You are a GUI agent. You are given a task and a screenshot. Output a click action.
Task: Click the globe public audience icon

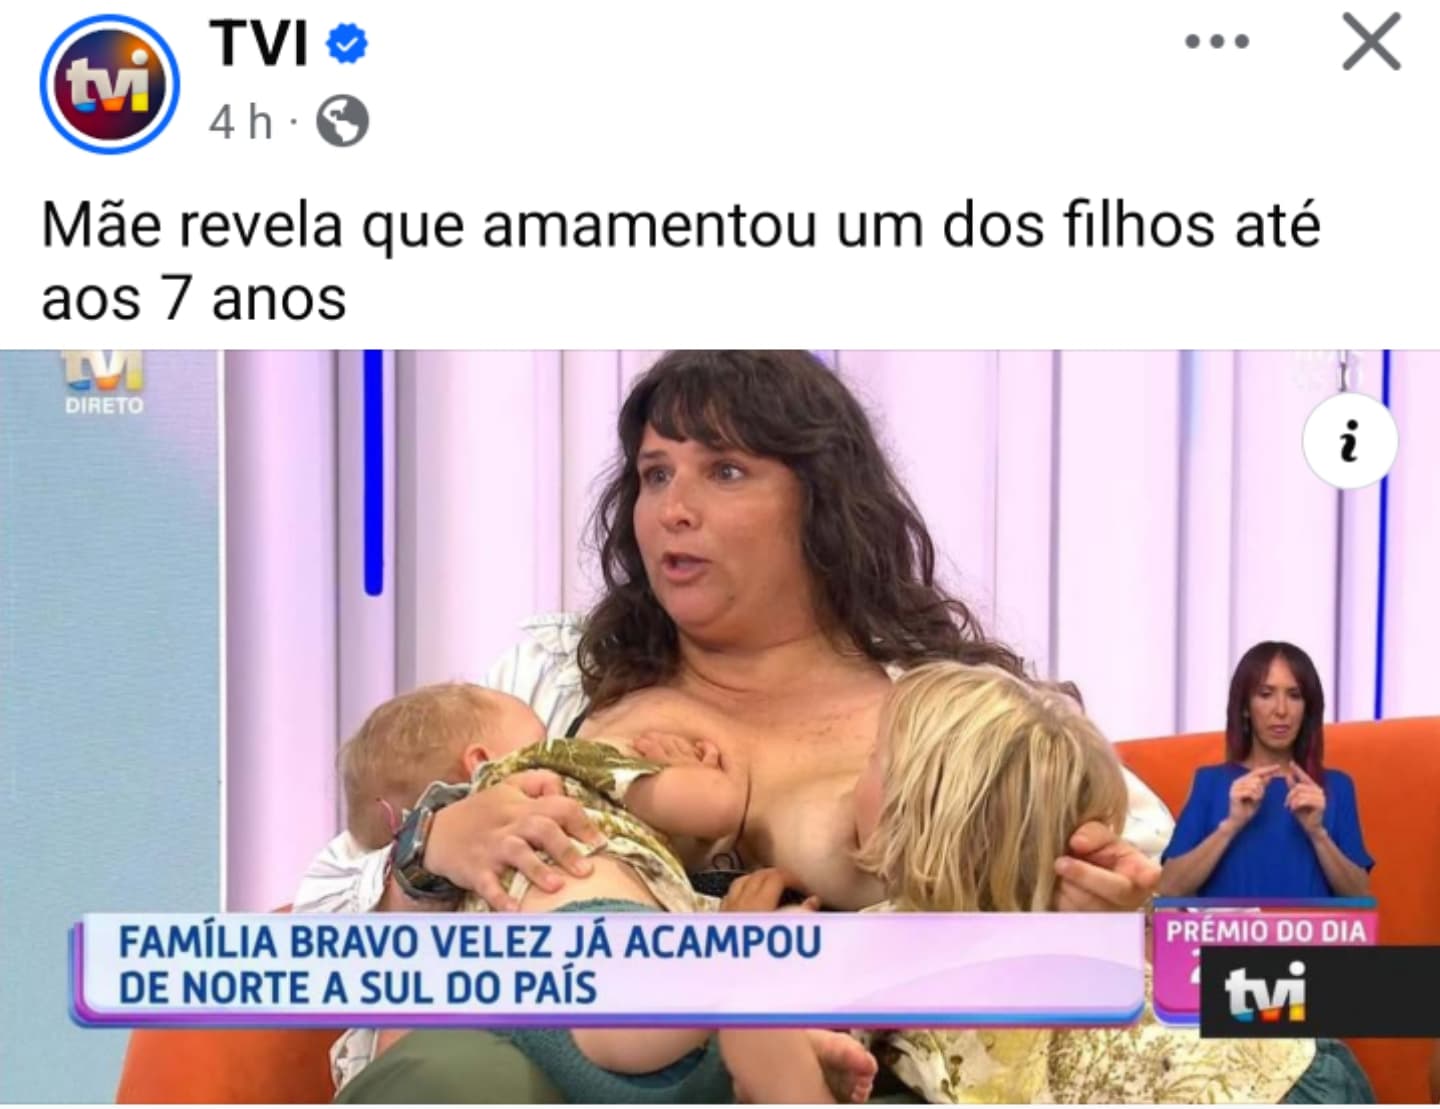tap(342, 122)
